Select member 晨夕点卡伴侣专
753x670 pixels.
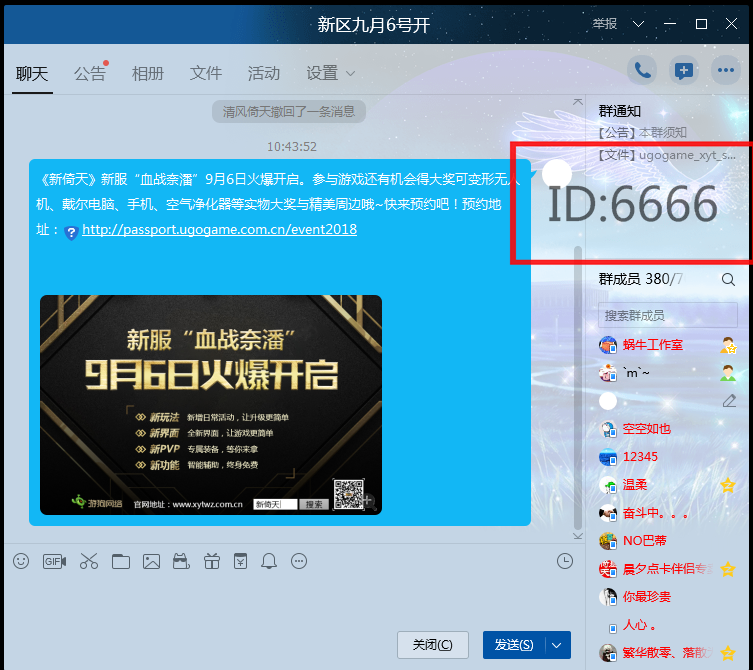pyautogui.click(x=668, y=569)
